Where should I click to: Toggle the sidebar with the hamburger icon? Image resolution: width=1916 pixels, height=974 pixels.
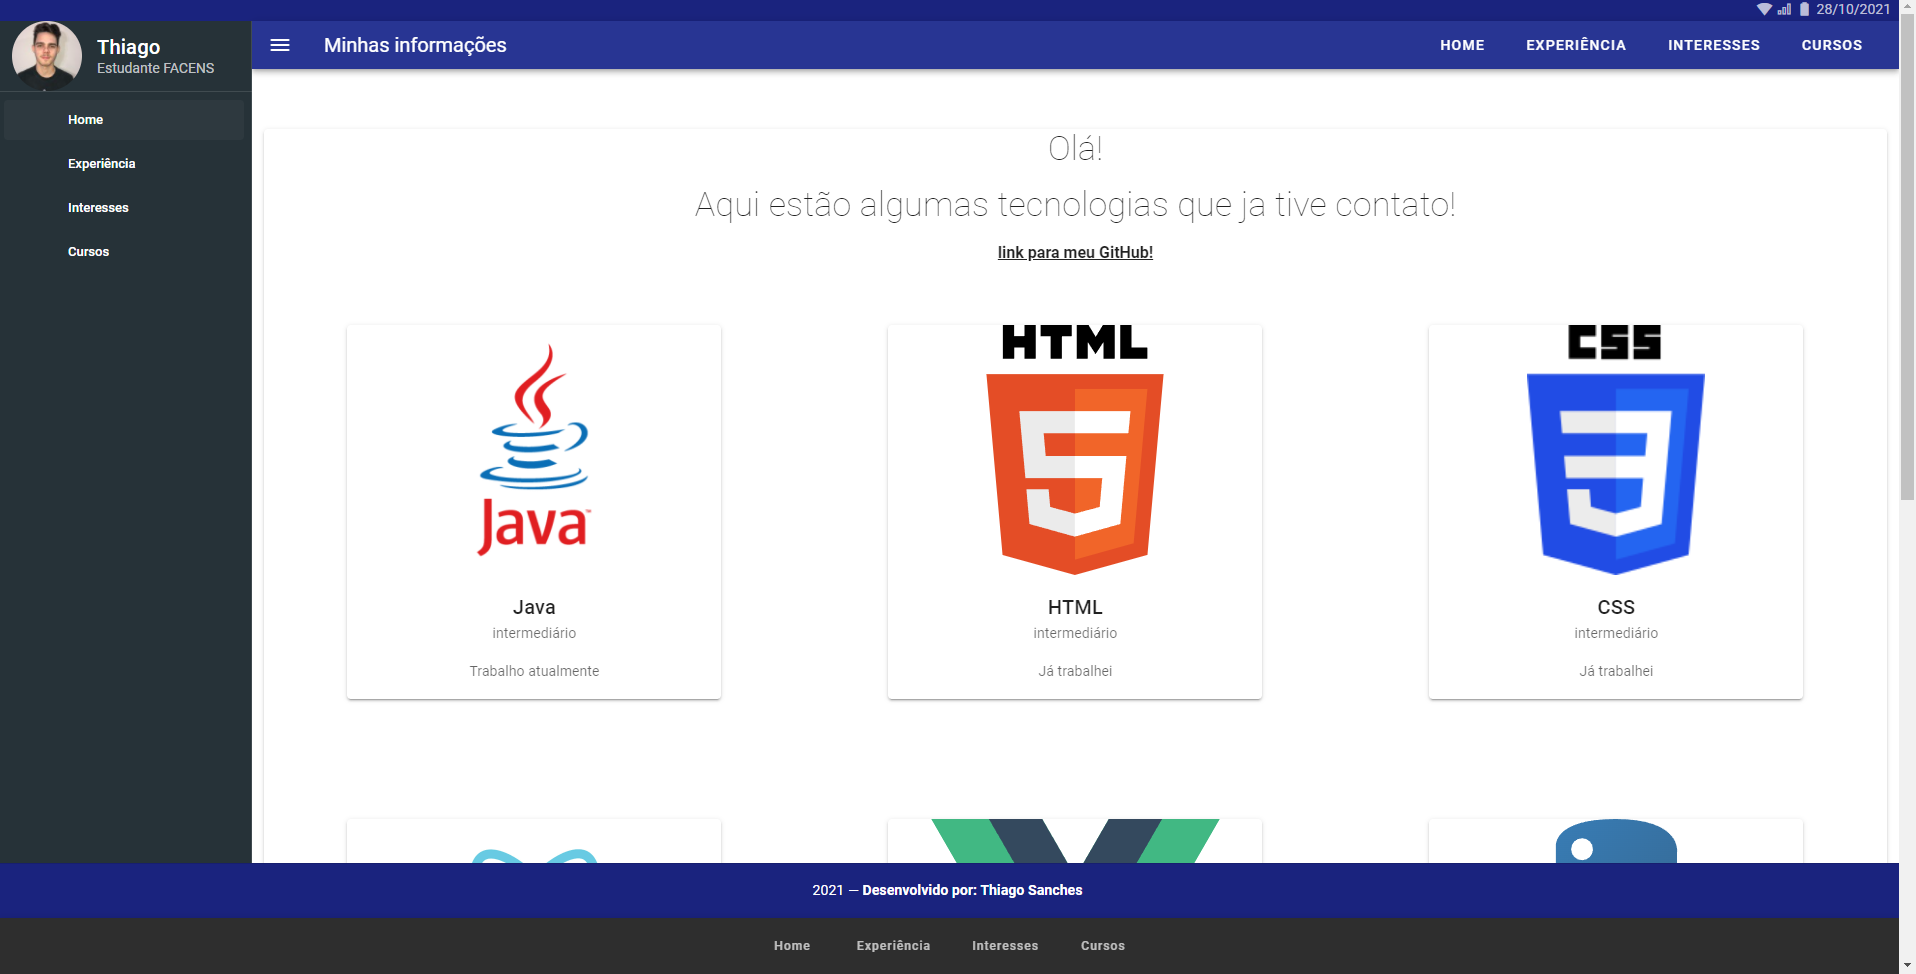(x=280, y=45)
